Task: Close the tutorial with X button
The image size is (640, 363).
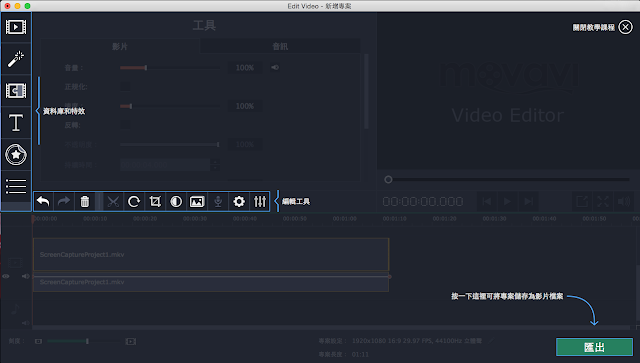Action: 625,27
